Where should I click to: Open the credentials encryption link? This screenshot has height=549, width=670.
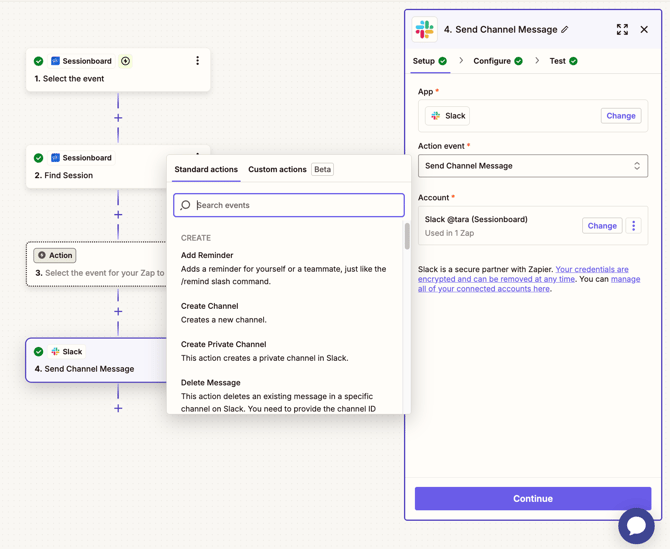(x=523, y=274)
